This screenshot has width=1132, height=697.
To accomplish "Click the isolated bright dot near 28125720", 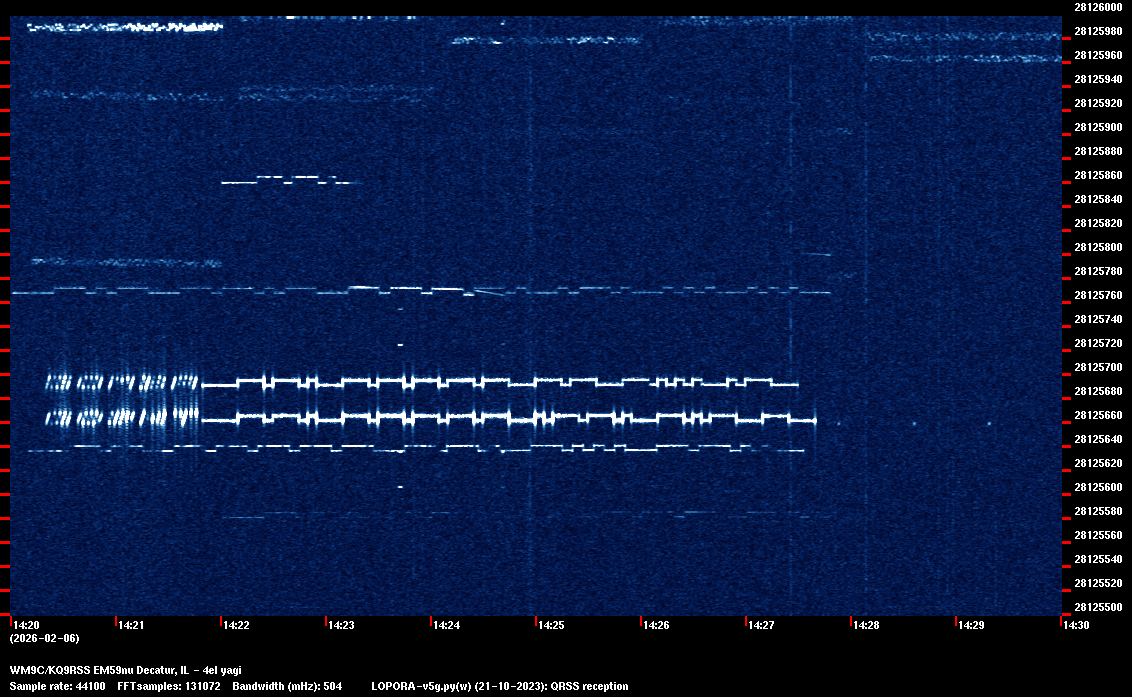I will click(400, 345).
